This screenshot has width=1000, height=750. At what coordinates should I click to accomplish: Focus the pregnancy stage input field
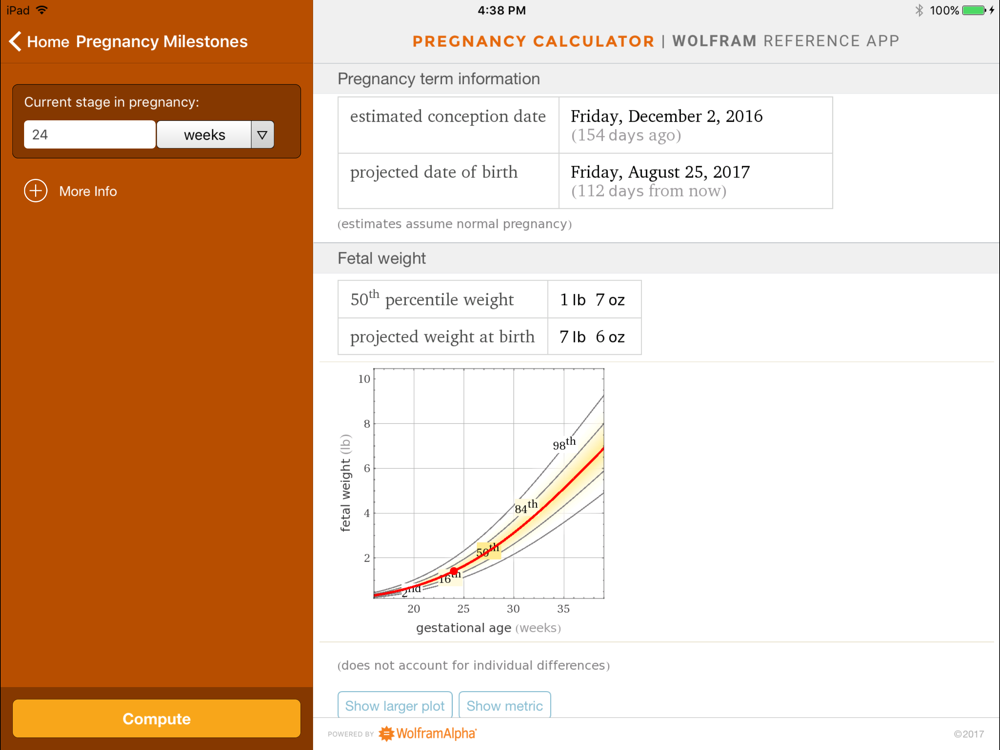tap(89, 135)
